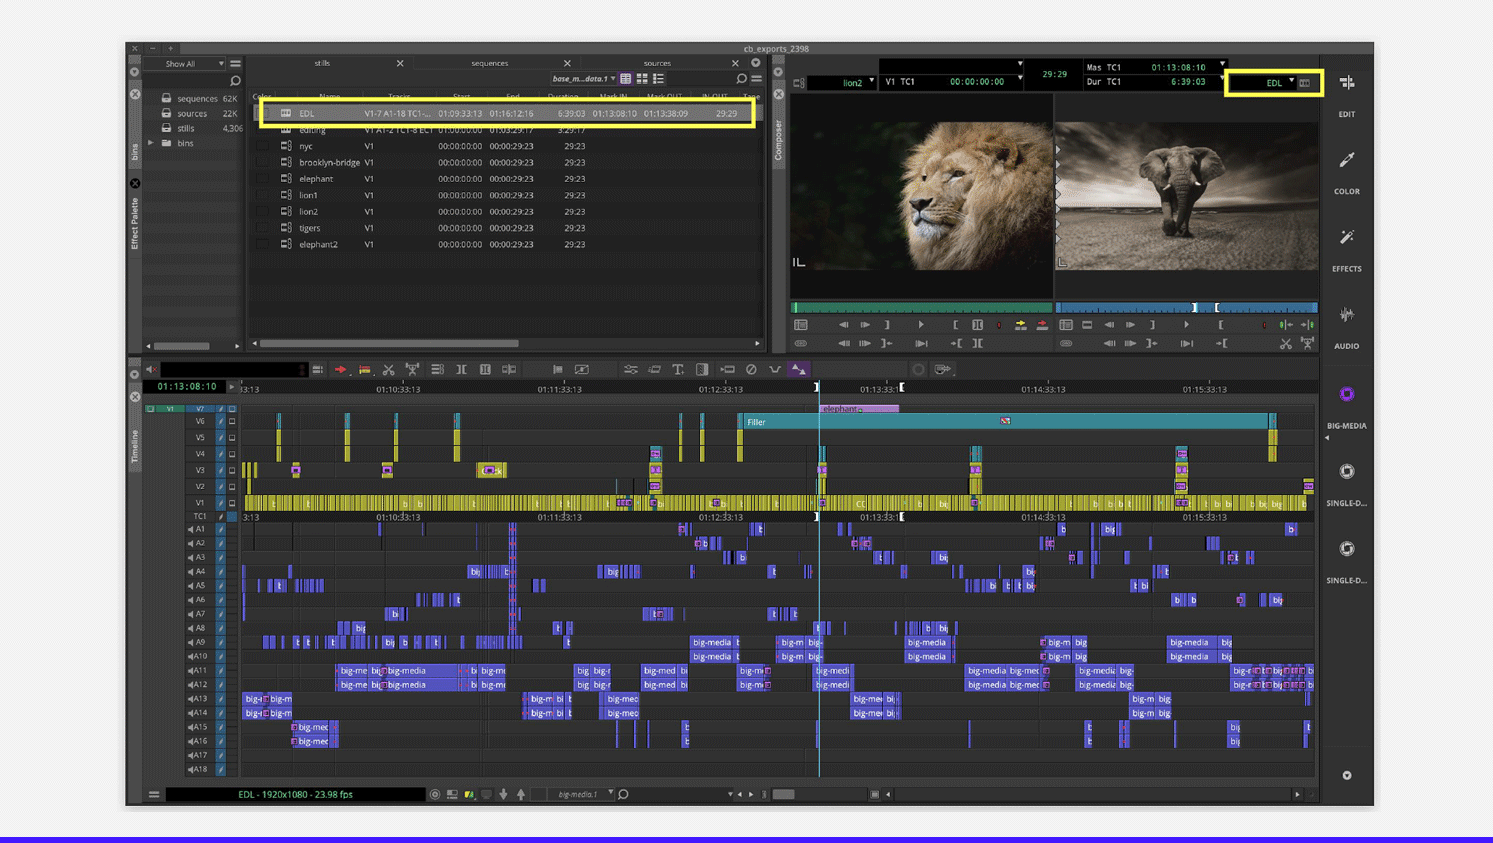
Task: Click the scissors icon under the record monitor
Action: [1285, 344]
